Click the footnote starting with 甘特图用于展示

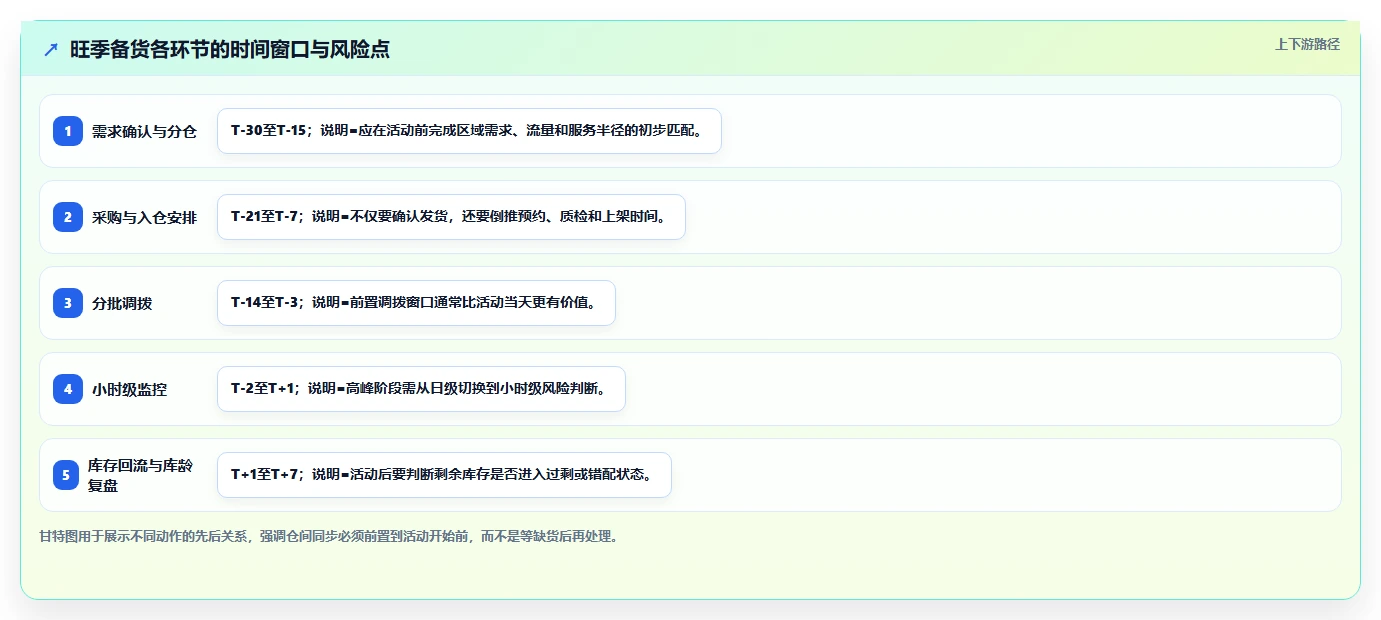pyautogui.click(x=329, y=536)
